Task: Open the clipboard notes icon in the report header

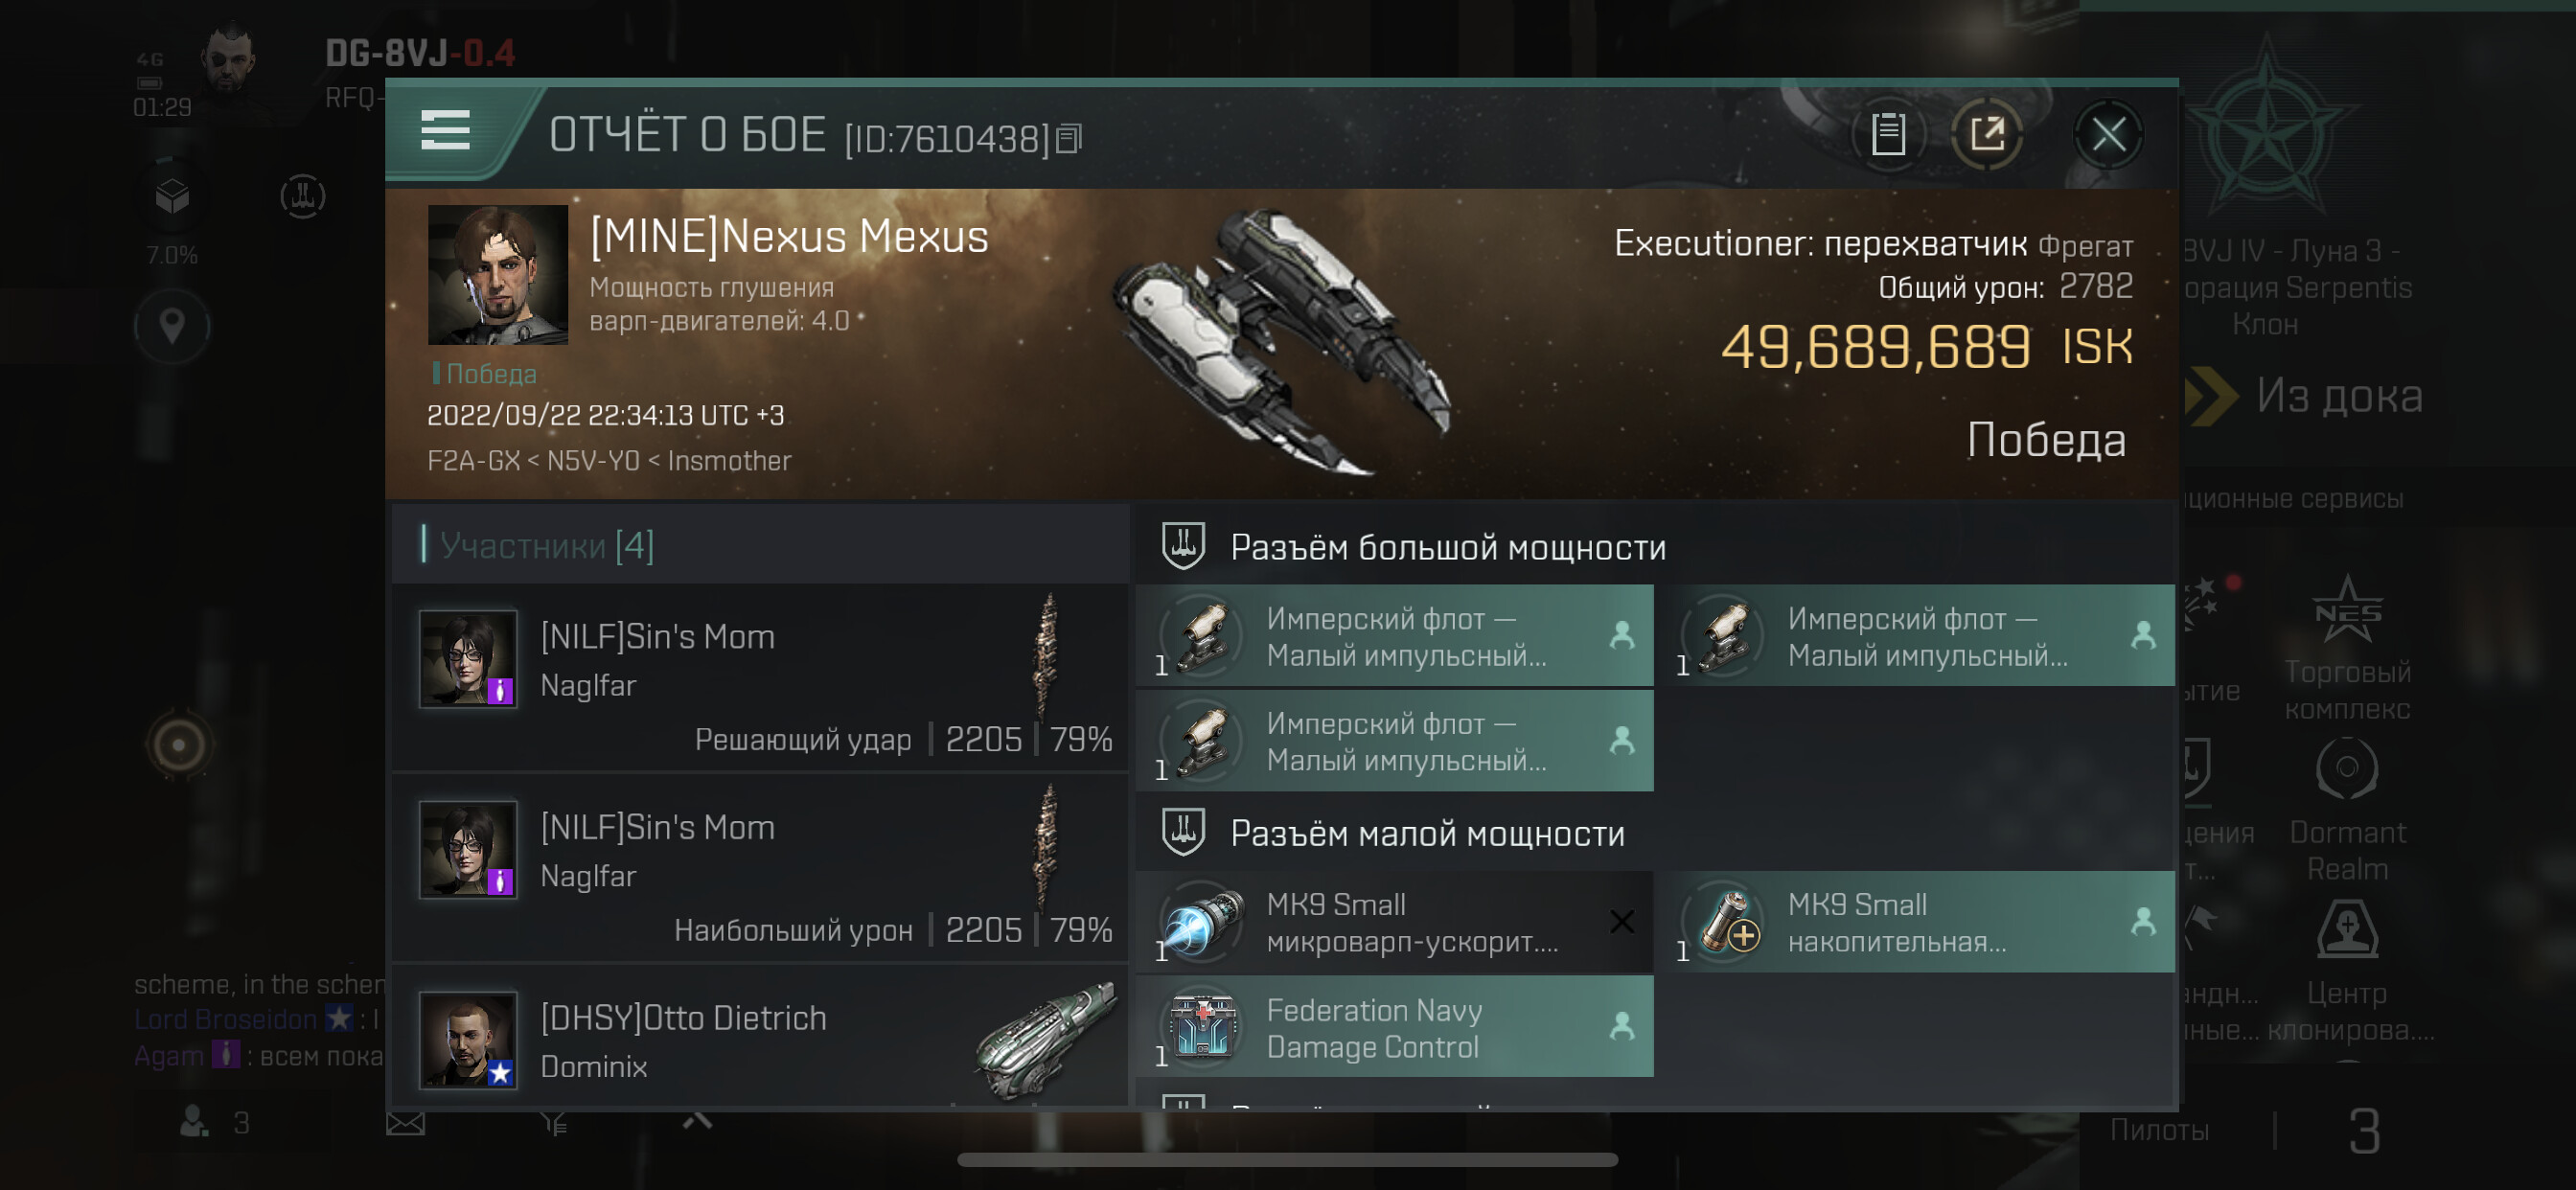Action: [x=1888, y=133]
